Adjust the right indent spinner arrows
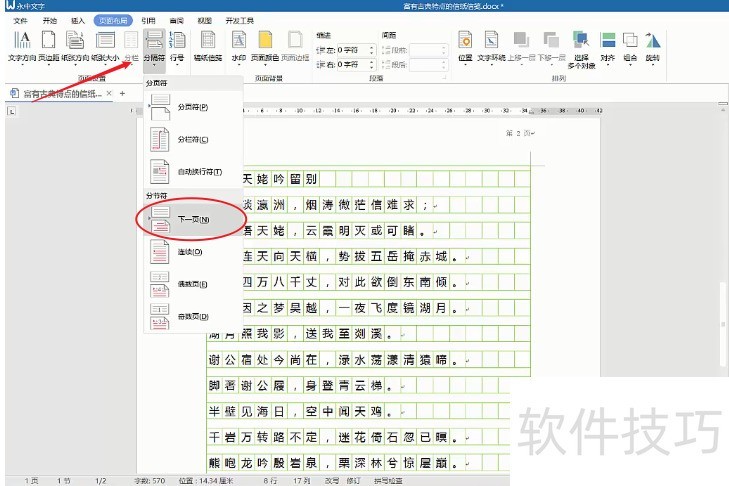729x486 pixels. pos(371,64)
